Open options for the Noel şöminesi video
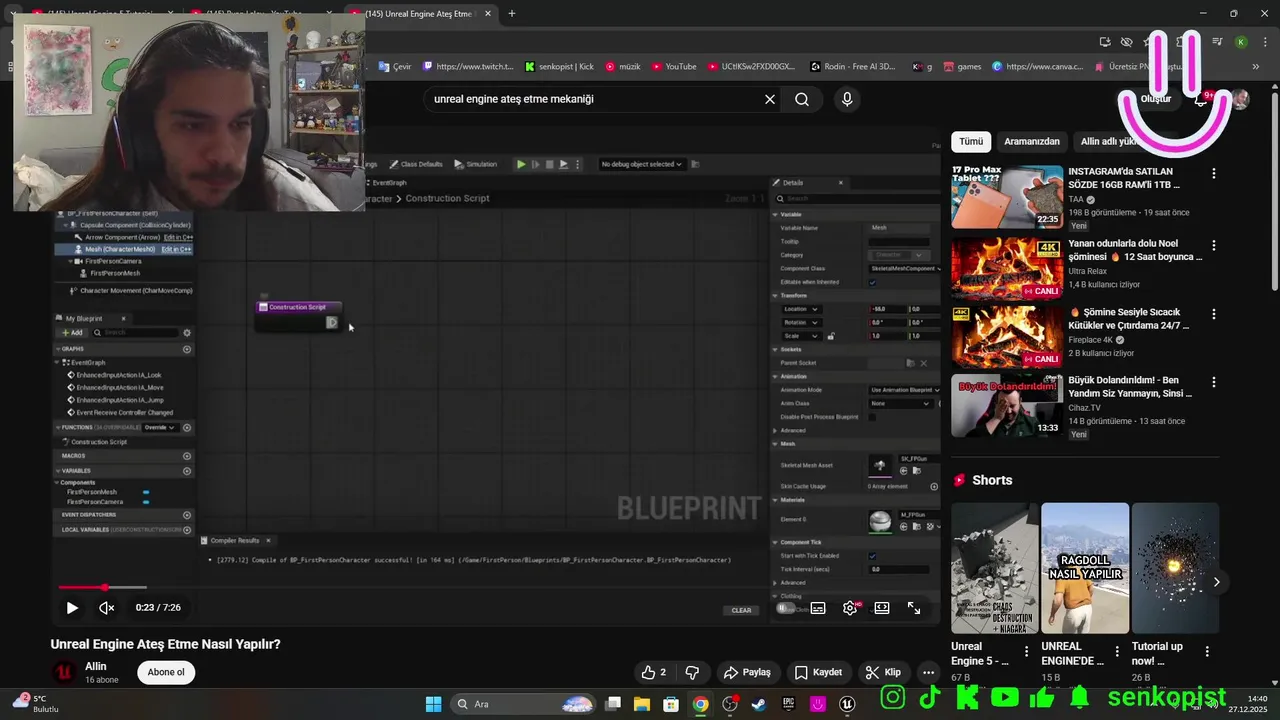 point(1214,245)
